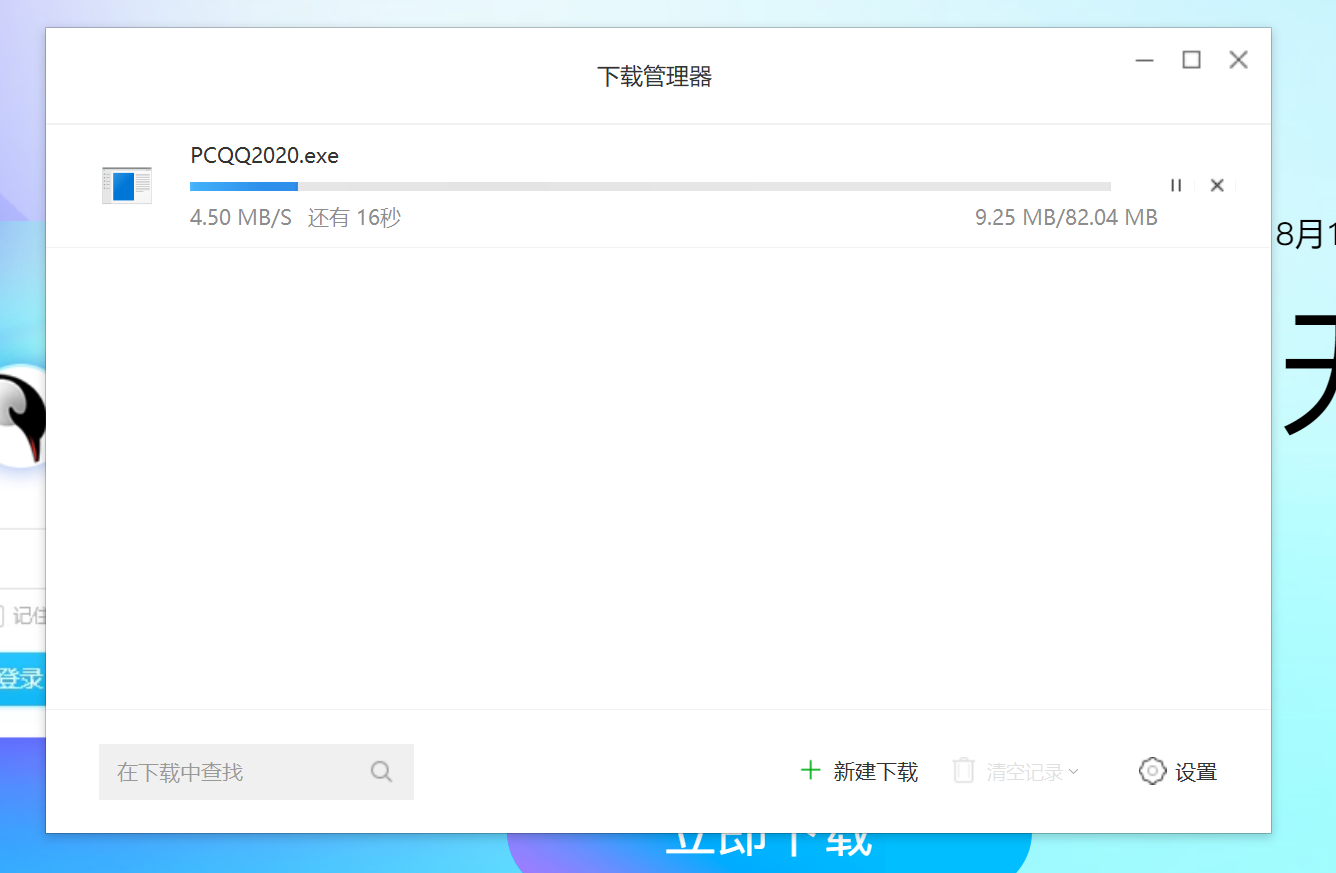
Task: Click the 设置 text label
Action: (x=1196, y=771)
